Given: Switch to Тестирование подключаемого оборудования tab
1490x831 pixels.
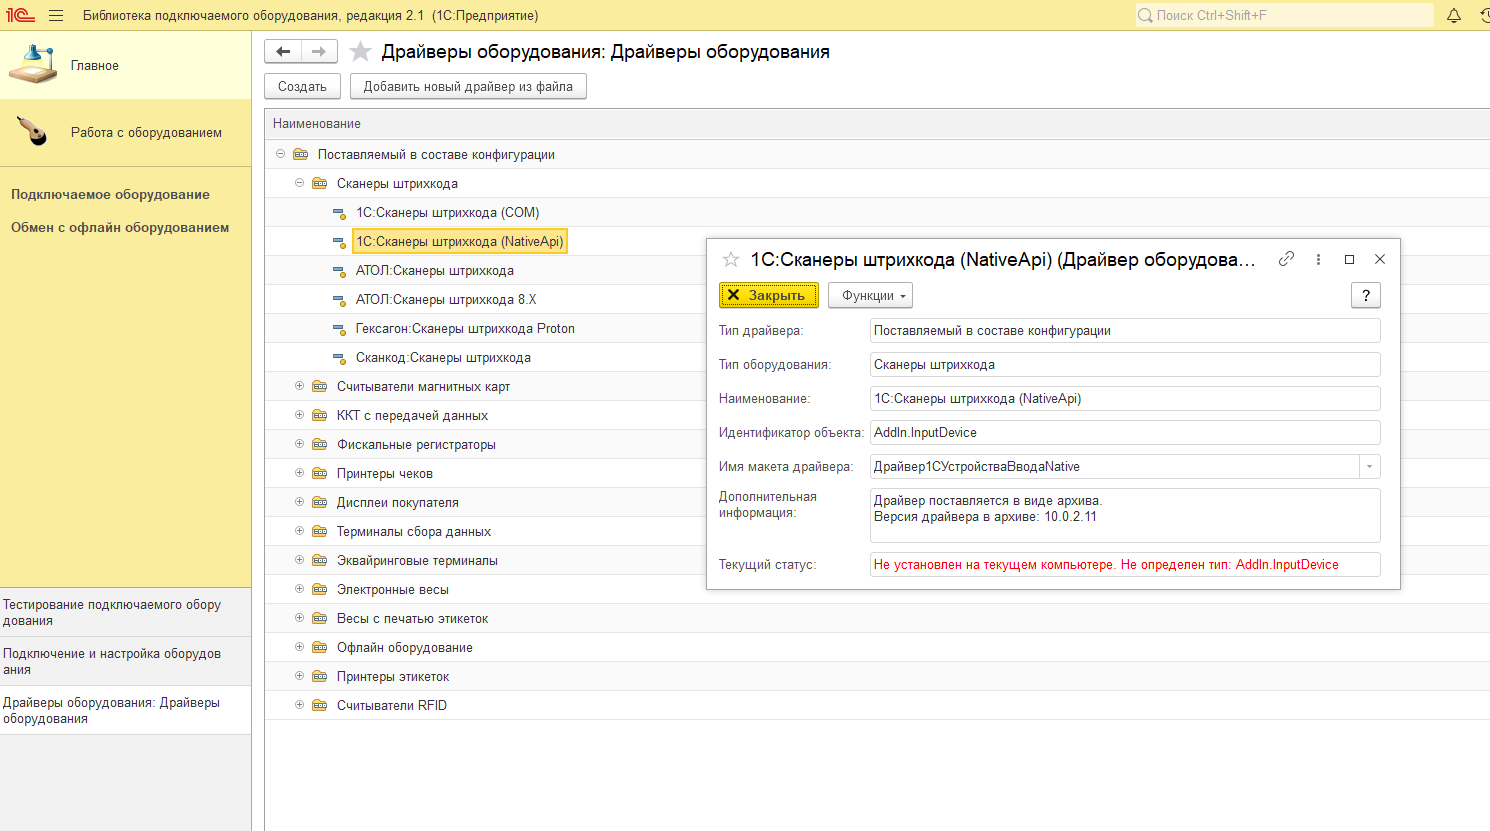Looking at the screenshot, I should tap(125, 612).
